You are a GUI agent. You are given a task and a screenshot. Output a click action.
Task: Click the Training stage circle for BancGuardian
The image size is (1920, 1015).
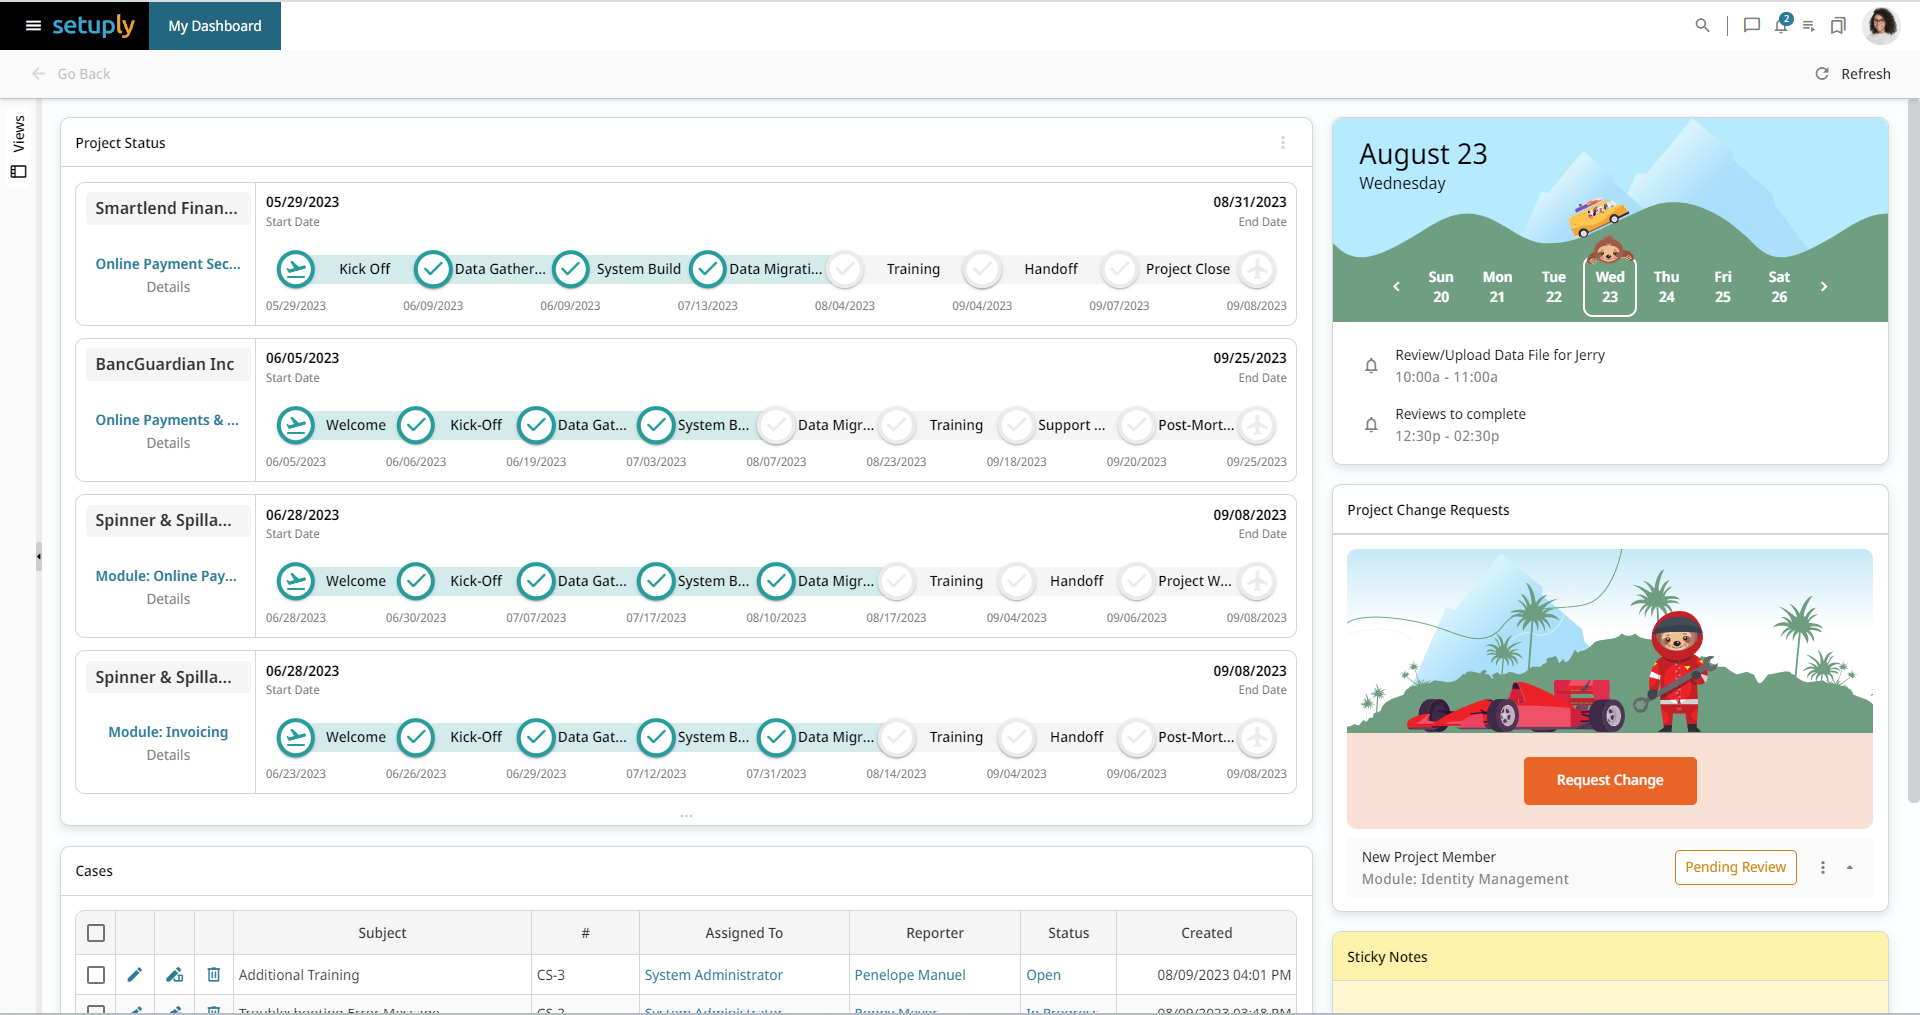pos(897,425)
